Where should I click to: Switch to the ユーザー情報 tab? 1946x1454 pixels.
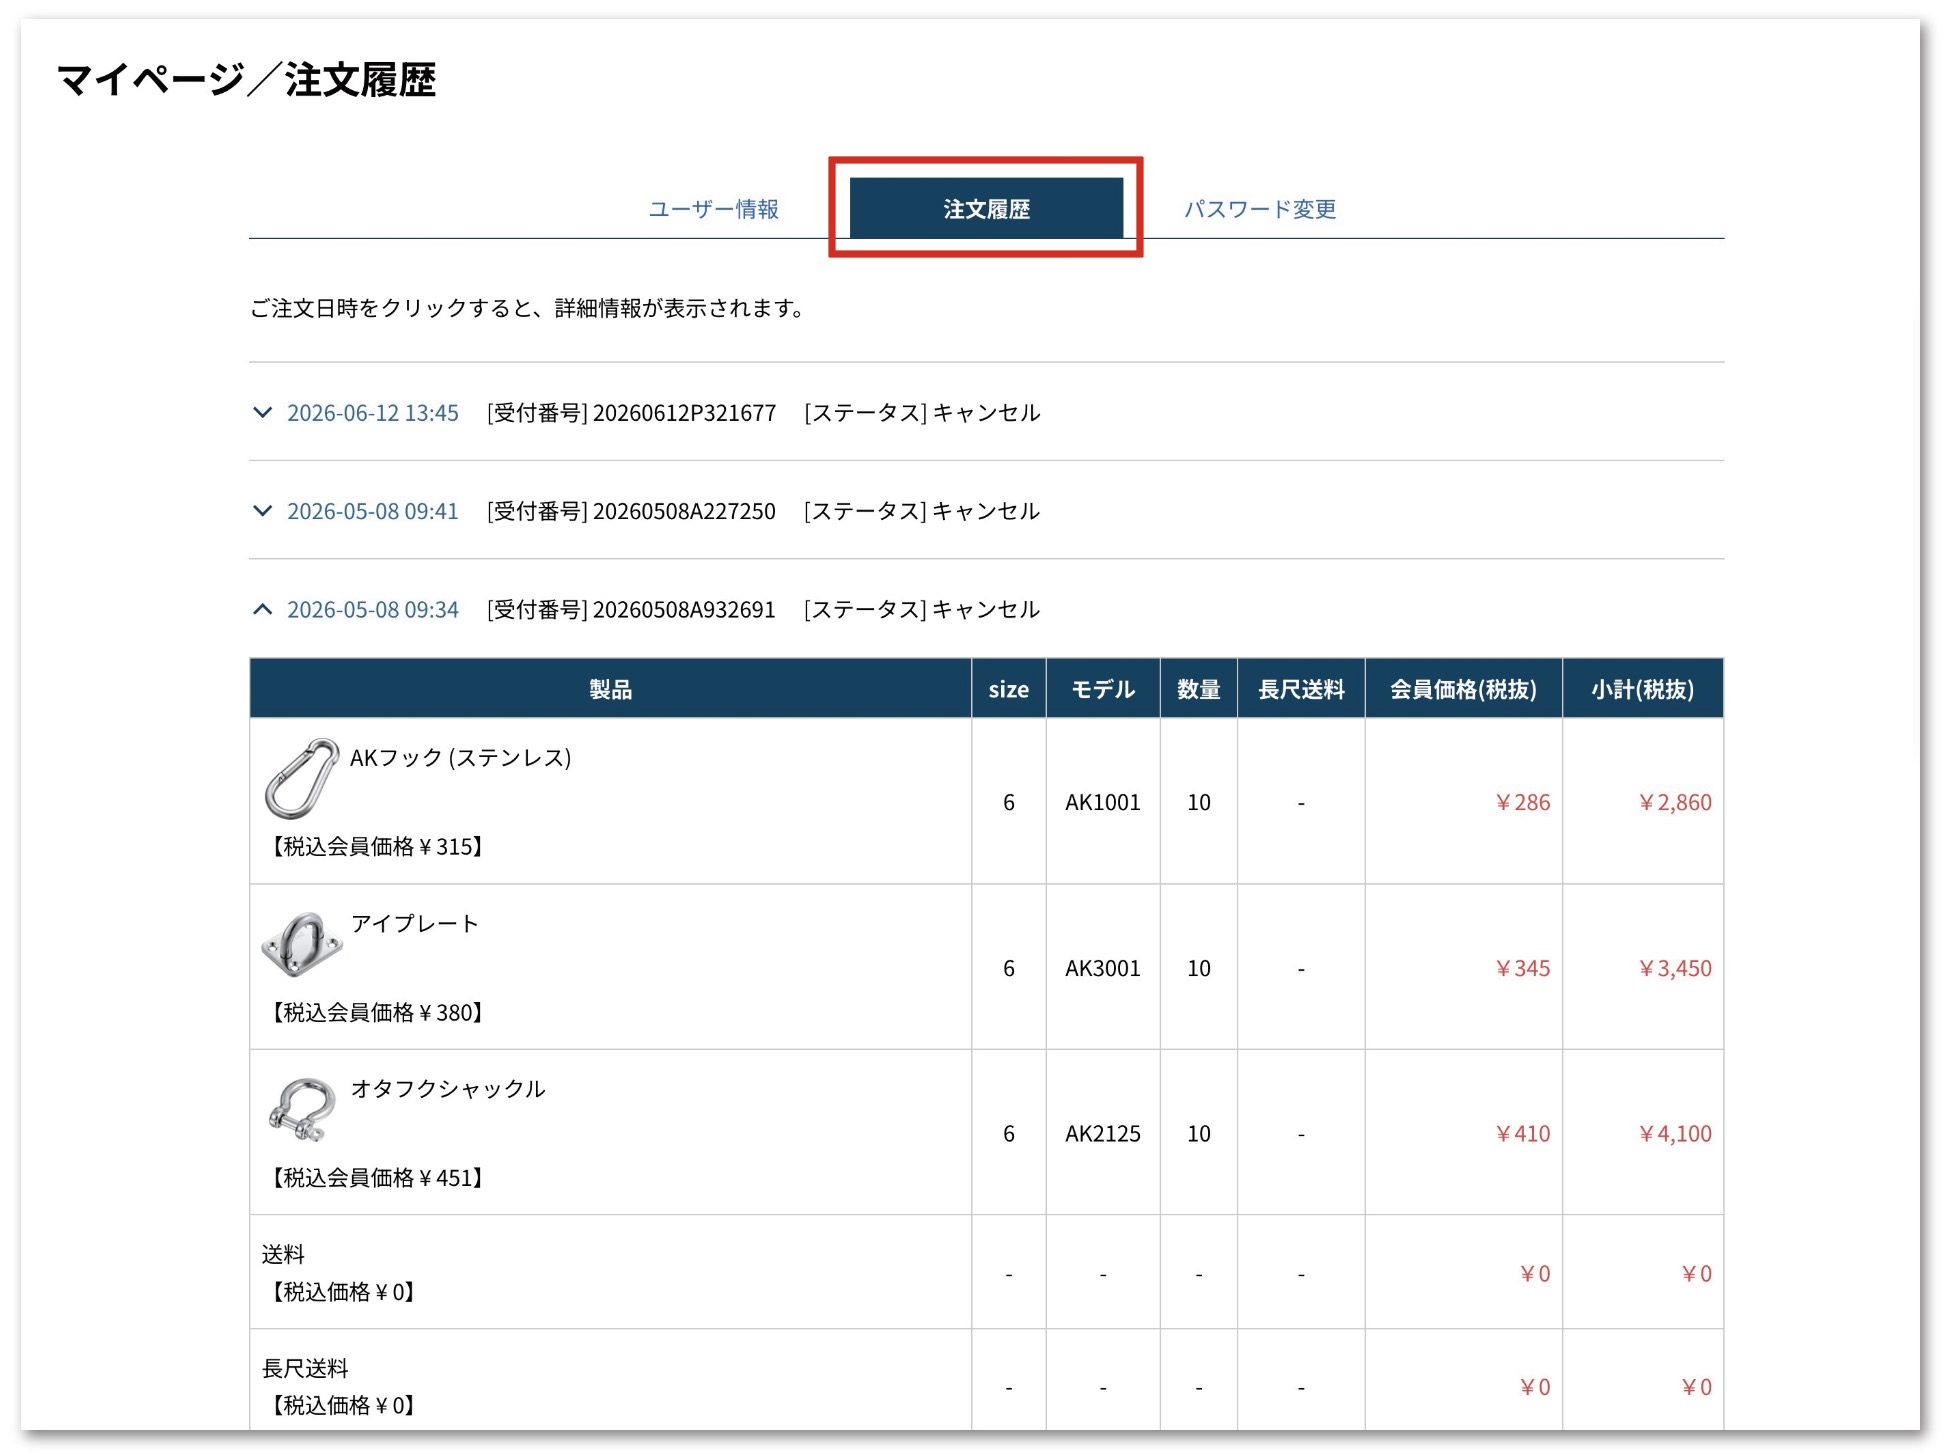[713, 209]
